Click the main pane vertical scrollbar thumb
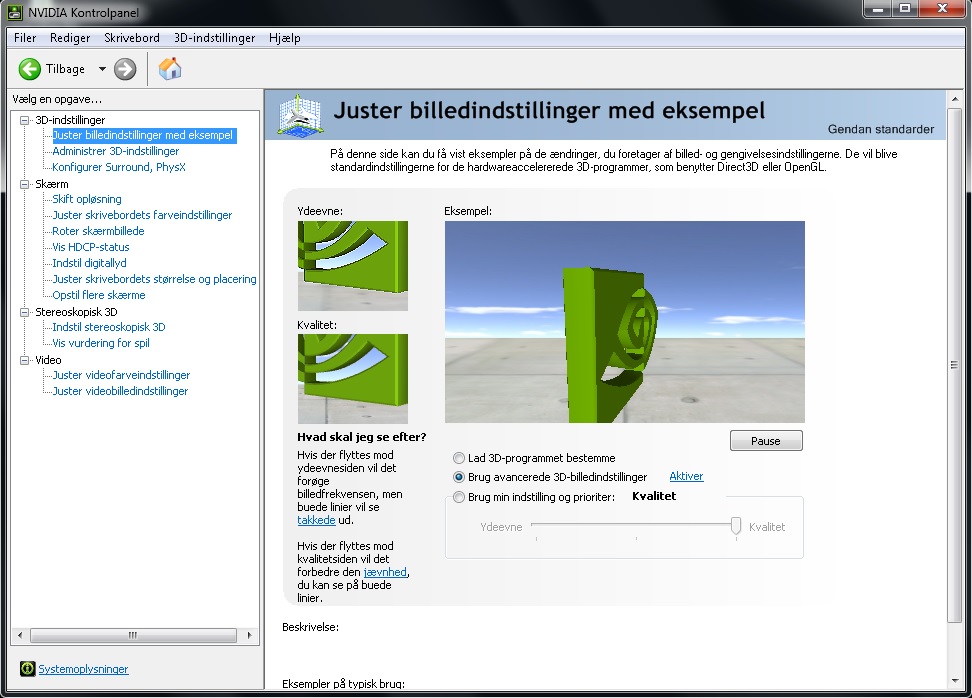 (955, 366)
